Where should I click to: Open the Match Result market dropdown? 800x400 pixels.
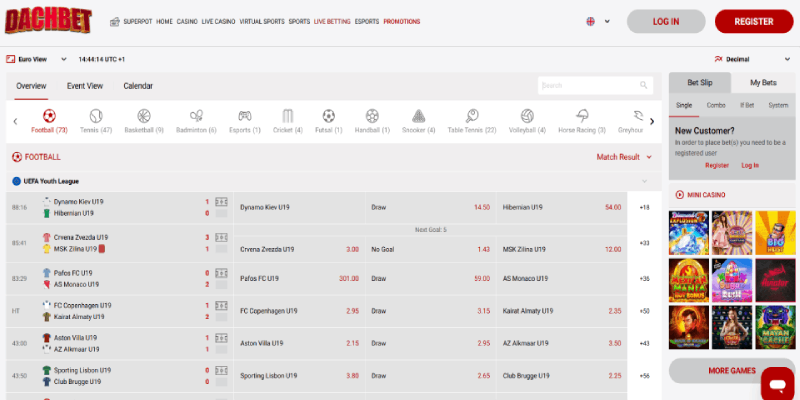624,157
